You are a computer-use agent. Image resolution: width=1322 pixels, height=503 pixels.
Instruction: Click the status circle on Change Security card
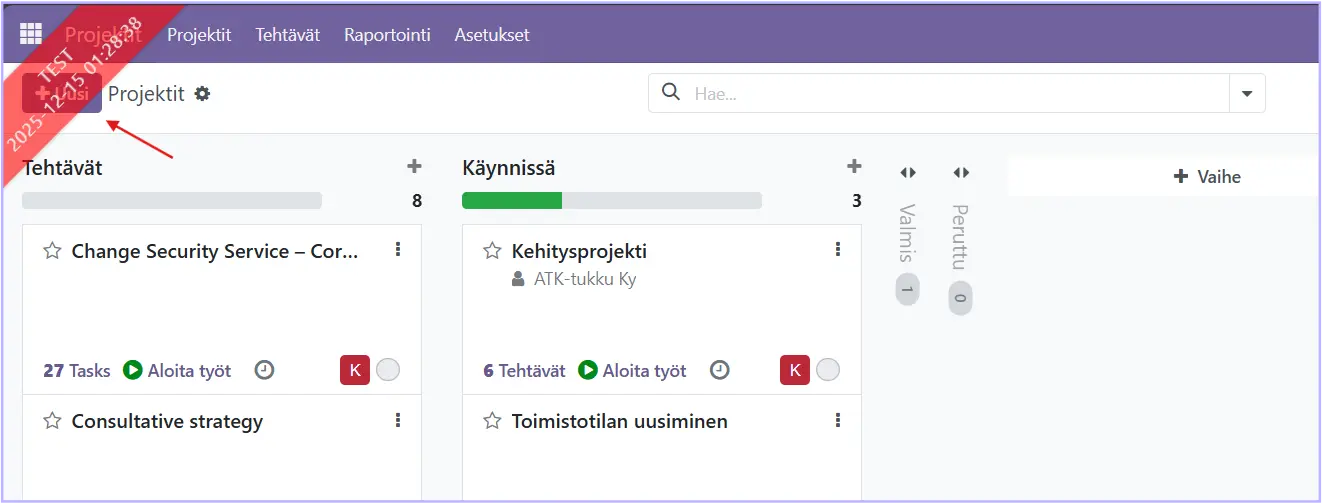point(388,371)
